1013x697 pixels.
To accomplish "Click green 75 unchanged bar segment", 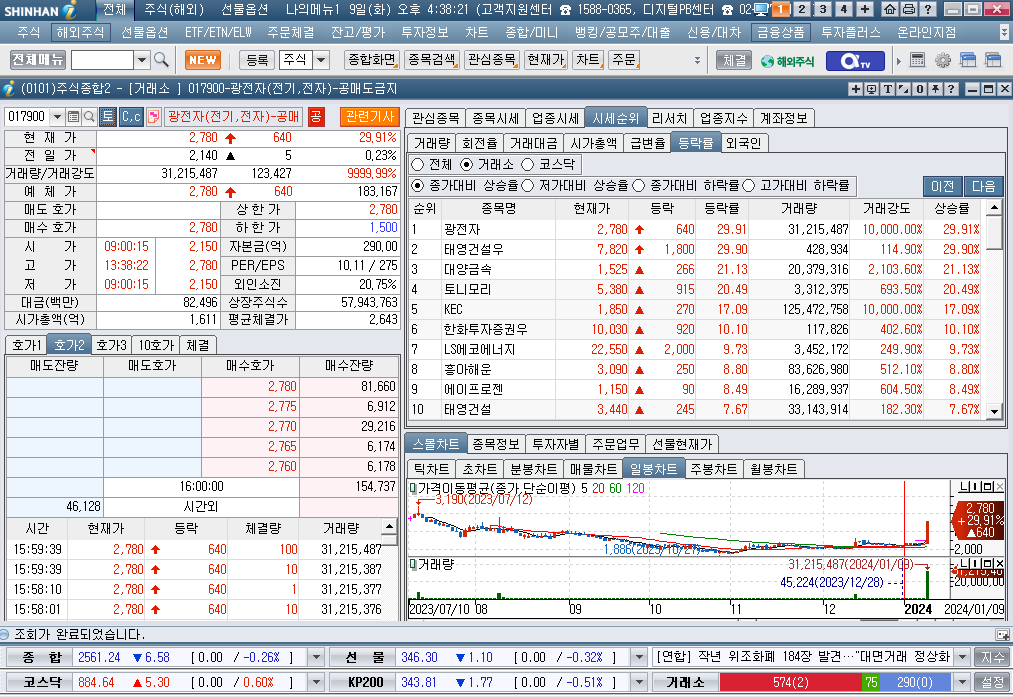I will [x=871, y=681].
